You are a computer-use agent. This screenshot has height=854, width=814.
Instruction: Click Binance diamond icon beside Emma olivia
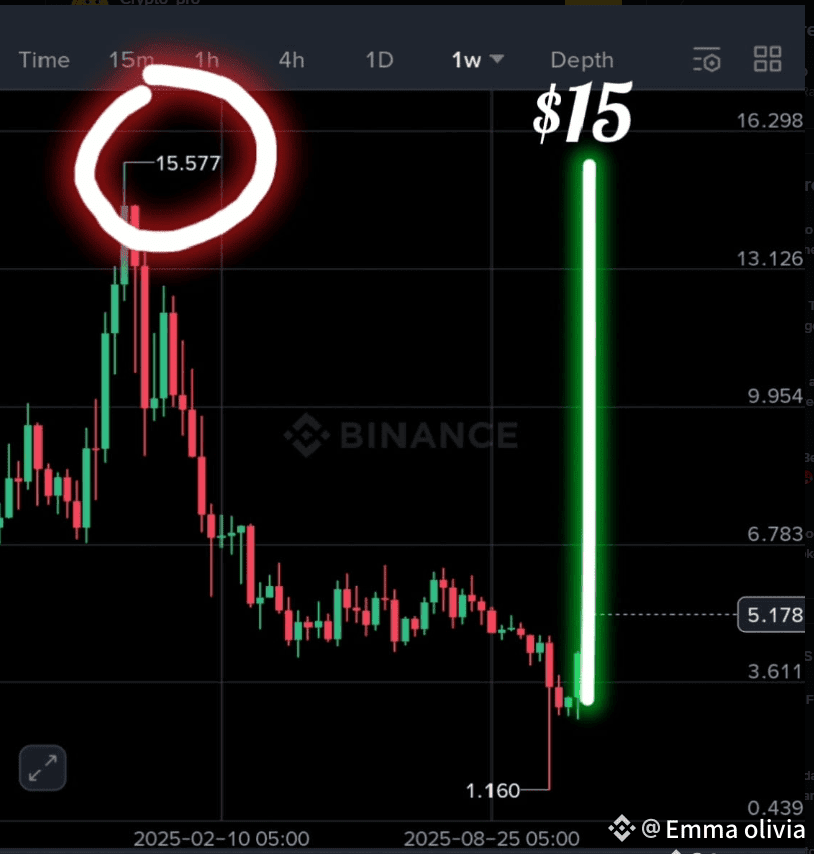622,828
